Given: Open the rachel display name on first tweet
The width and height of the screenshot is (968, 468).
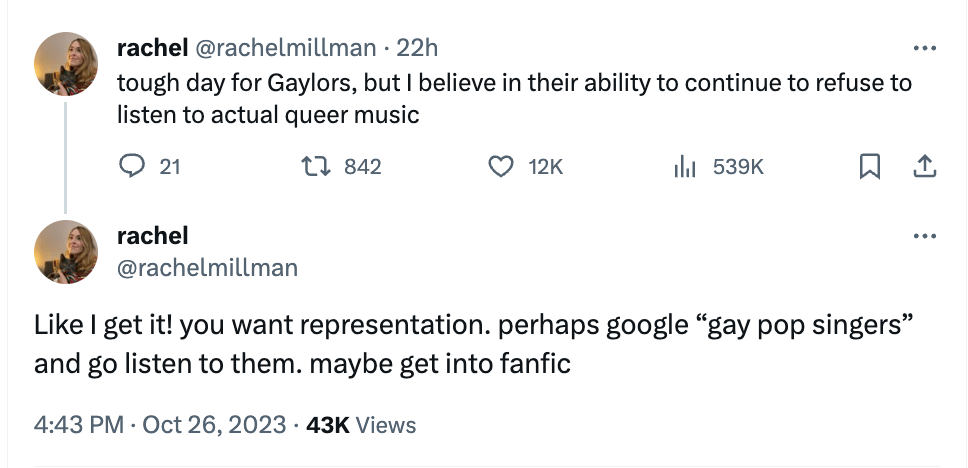Looking at the screenshot, I should pyautogui.click(x=152, y=47).
